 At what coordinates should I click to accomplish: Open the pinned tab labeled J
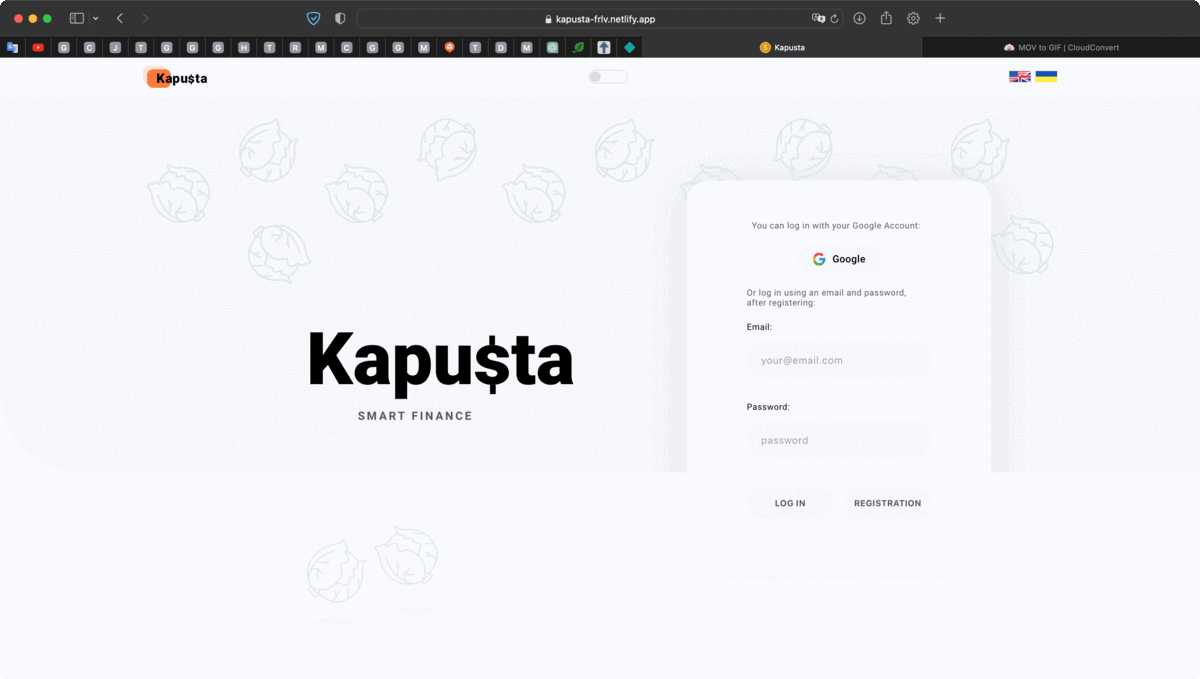point(116,47)
